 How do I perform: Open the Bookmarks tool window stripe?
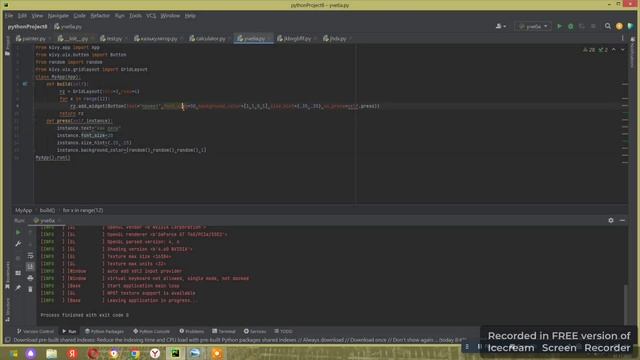pos(7,276)
